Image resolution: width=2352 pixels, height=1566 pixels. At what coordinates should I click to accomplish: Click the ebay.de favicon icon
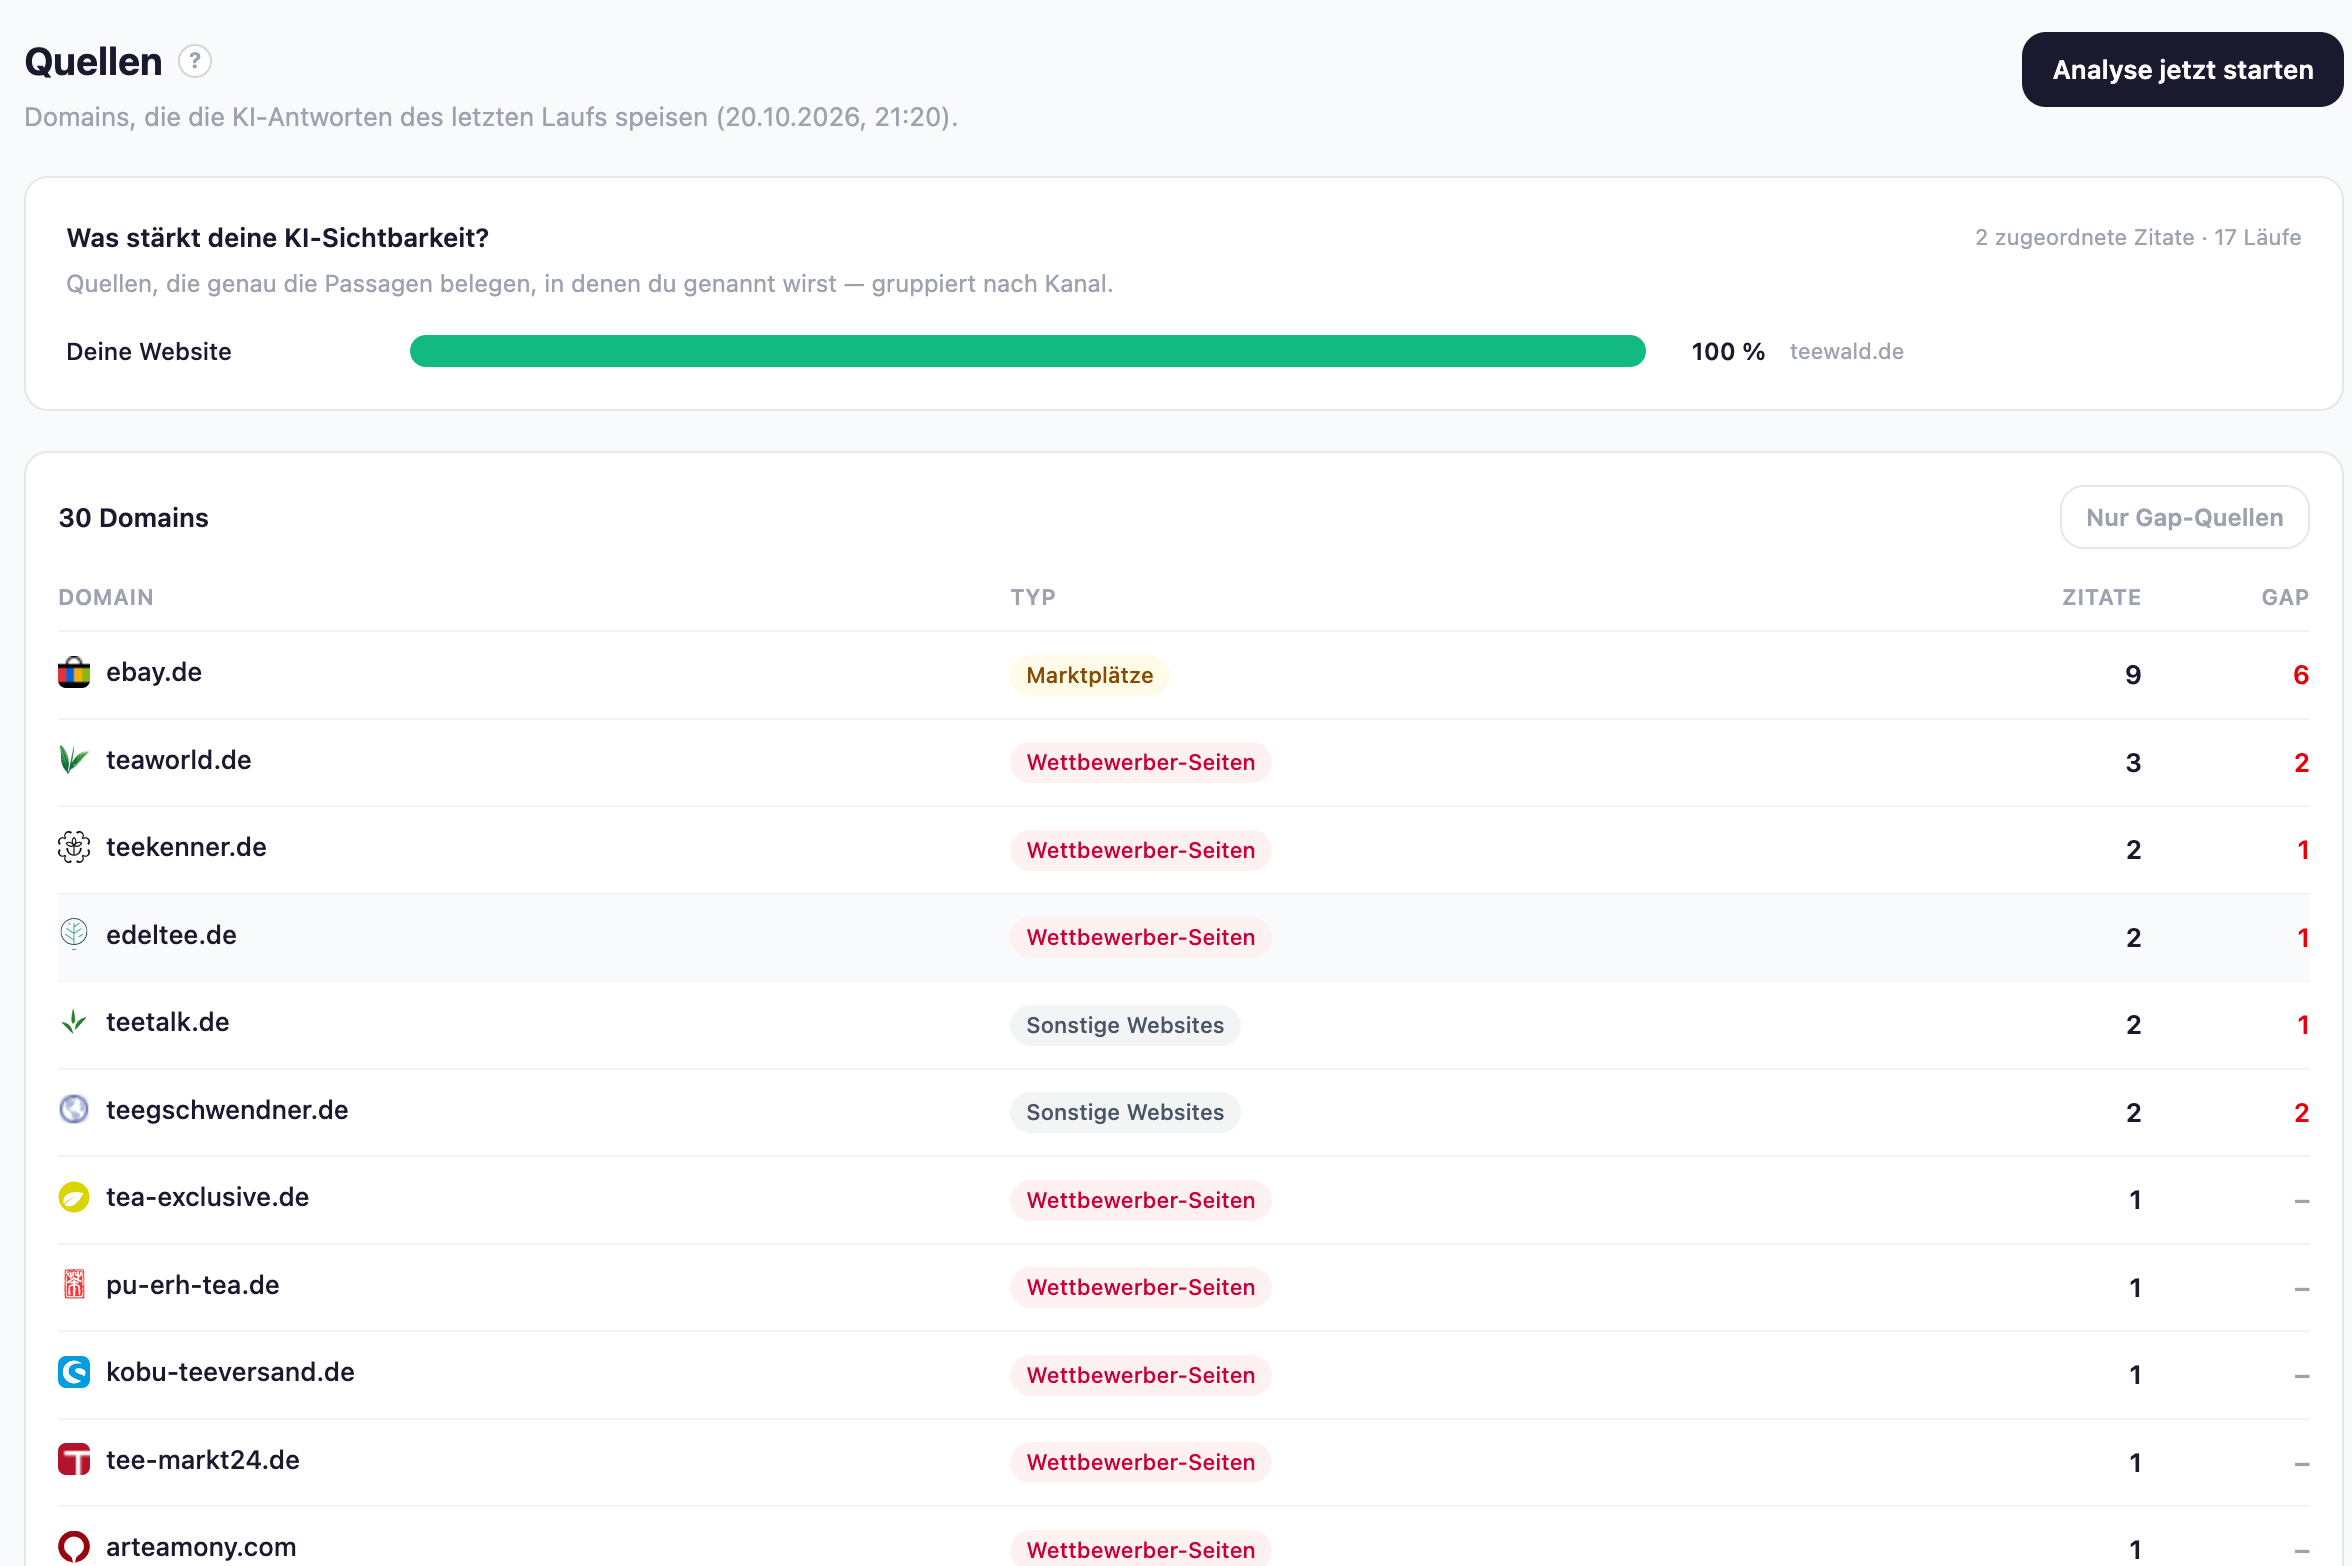pyautogui.click(x=74, y=672)
